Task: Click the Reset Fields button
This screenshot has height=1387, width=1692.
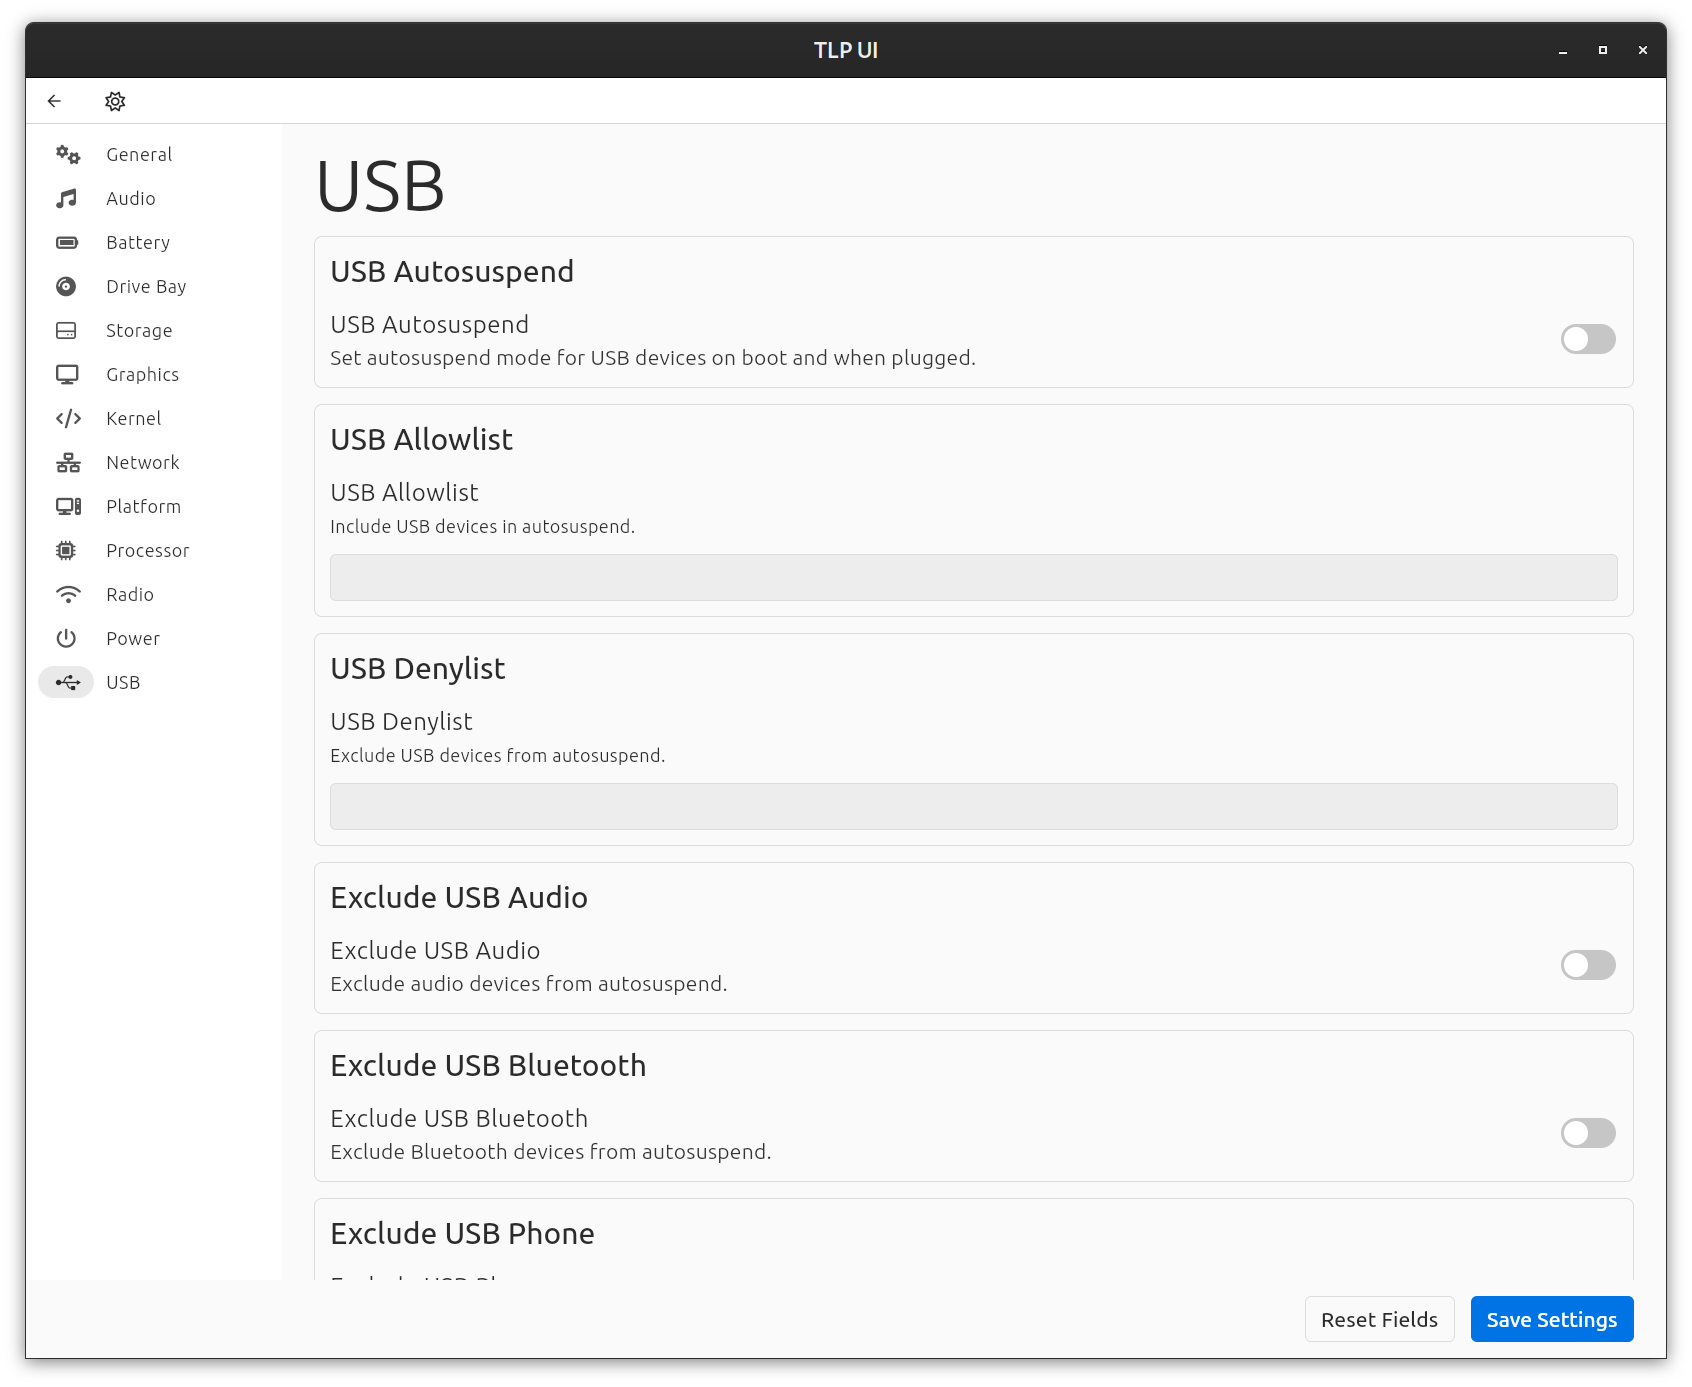Action: click(1379, 1319)
